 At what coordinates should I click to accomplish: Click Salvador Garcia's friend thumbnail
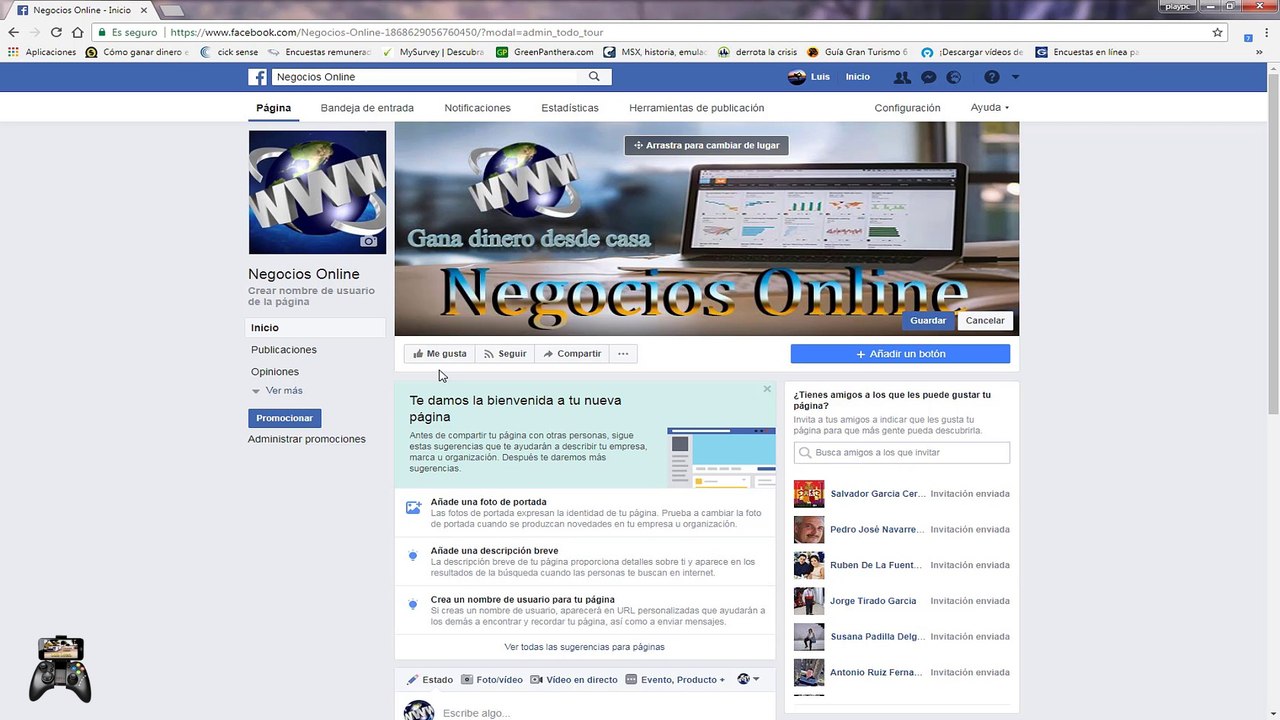[809, 494]
